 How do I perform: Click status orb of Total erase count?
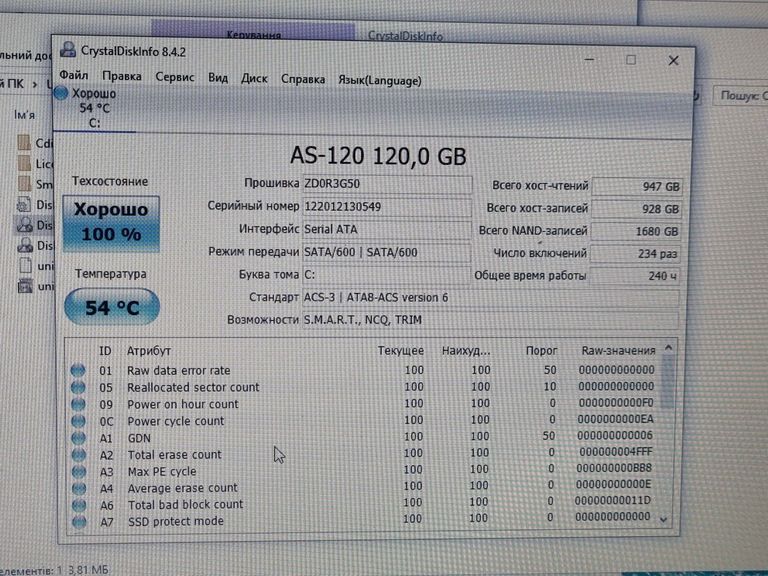click(x=79, y=455)
